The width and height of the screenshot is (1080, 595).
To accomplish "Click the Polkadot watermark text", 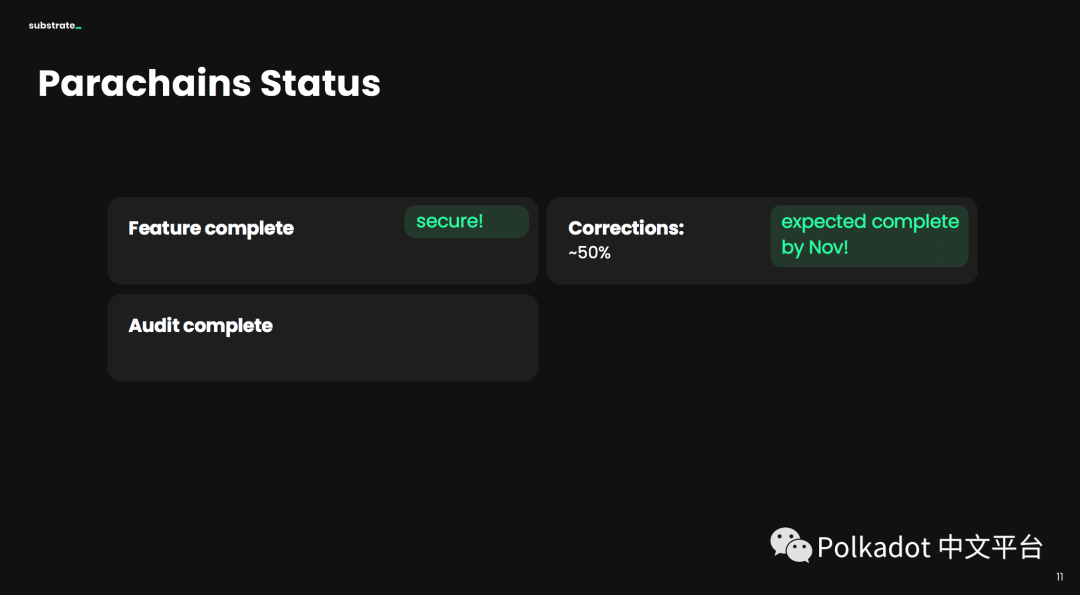I will click(x=874, y=547).
